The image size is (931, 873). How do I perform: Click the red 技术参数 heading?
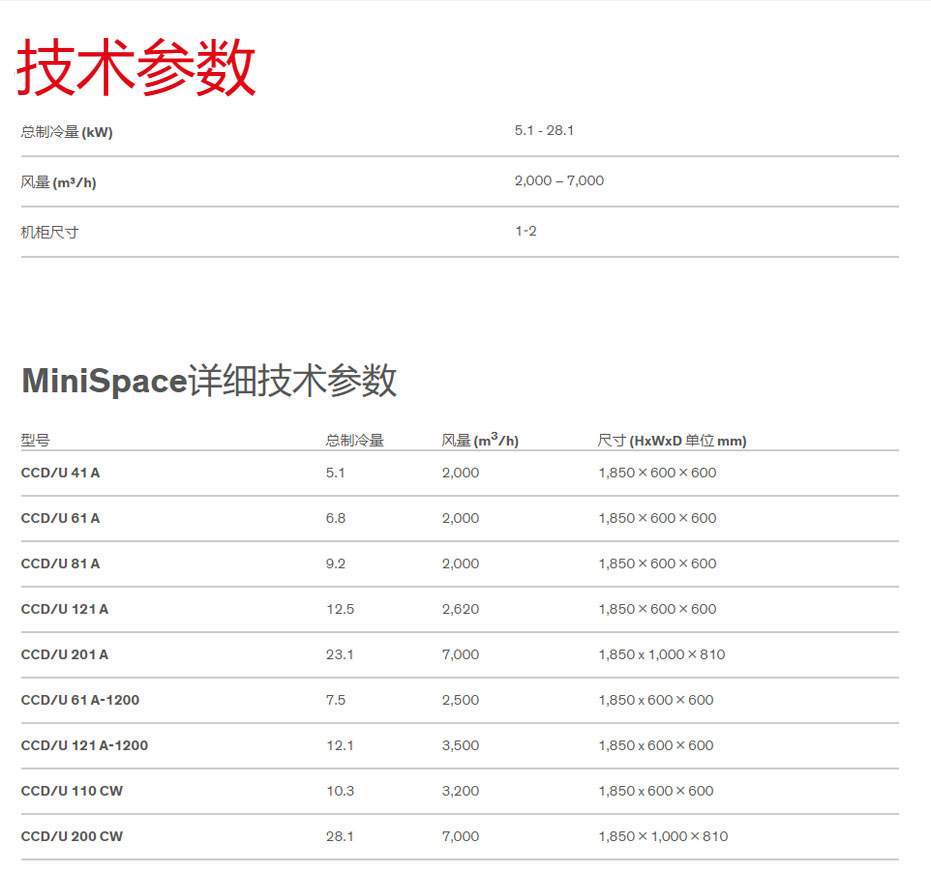click(x=136, y=67)
